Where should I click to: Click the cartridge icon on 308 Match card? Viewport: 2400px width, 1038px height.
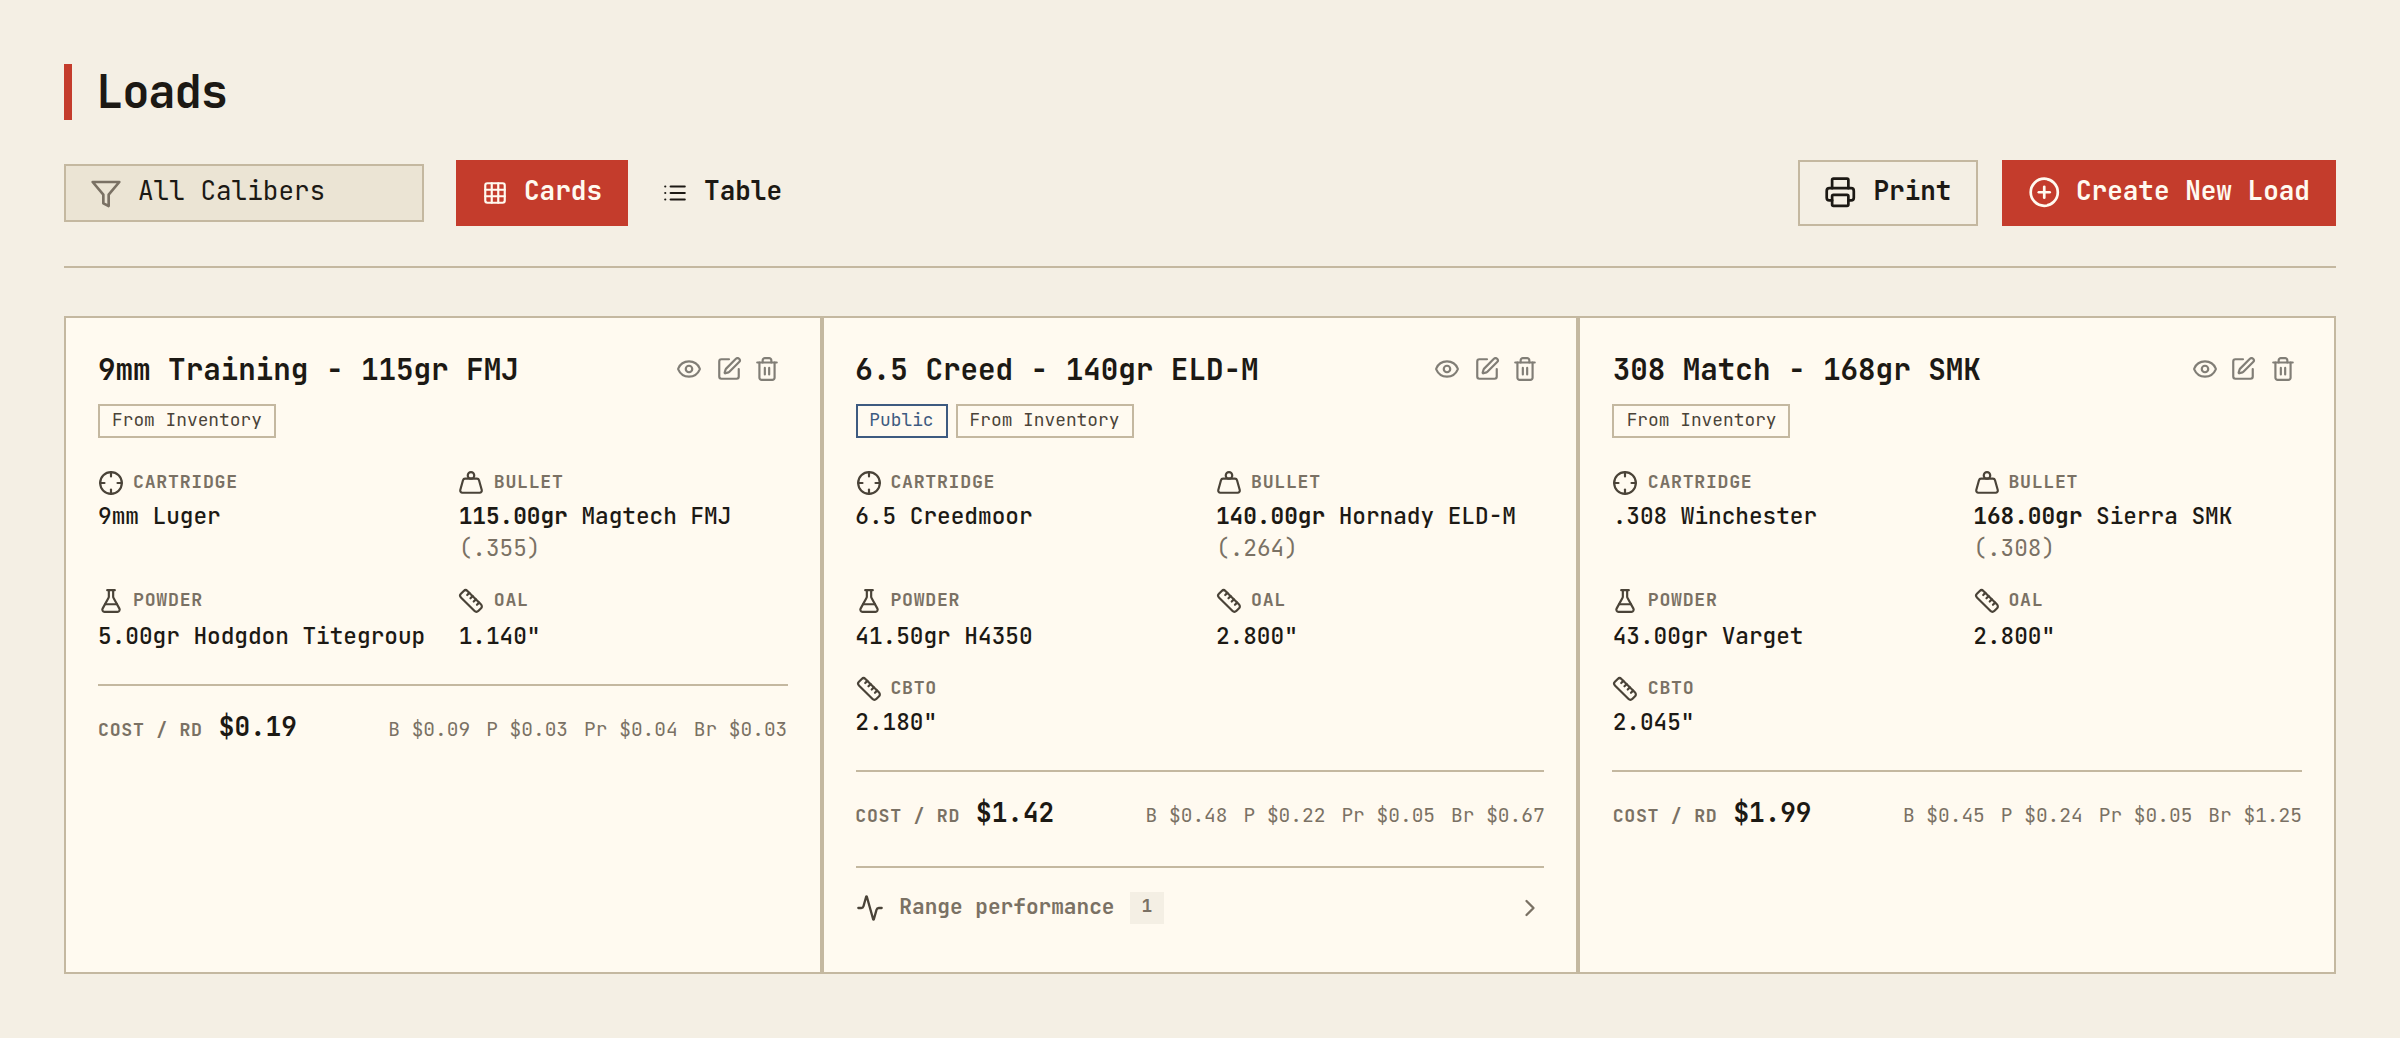click(1625, 483)
